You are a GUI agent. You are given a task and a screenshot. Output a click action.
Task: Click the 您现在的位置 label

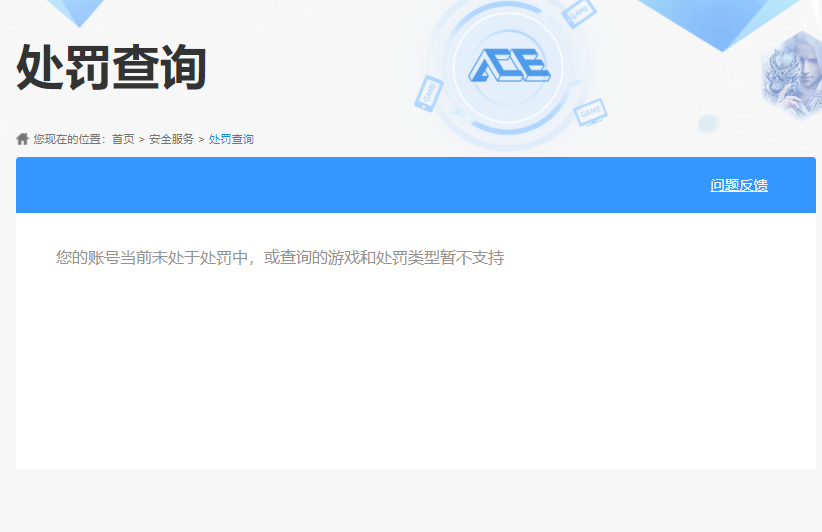pyautogui.click(x=70, y=139)
